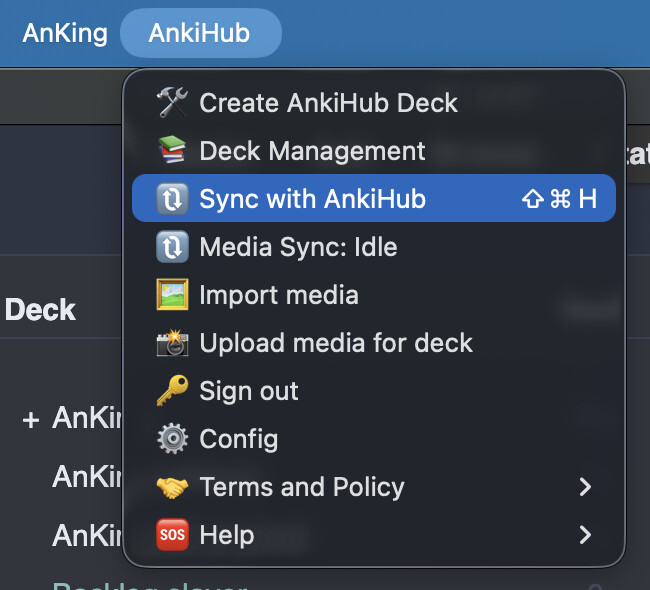
Task: Click the hammer-and-wrench Create Deck icon
Action: click(x=172, y=102)
